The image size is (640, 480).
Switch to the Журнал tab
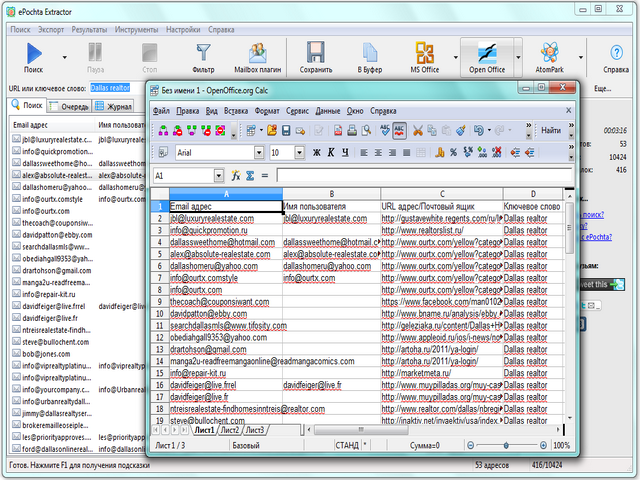point(113,107)
